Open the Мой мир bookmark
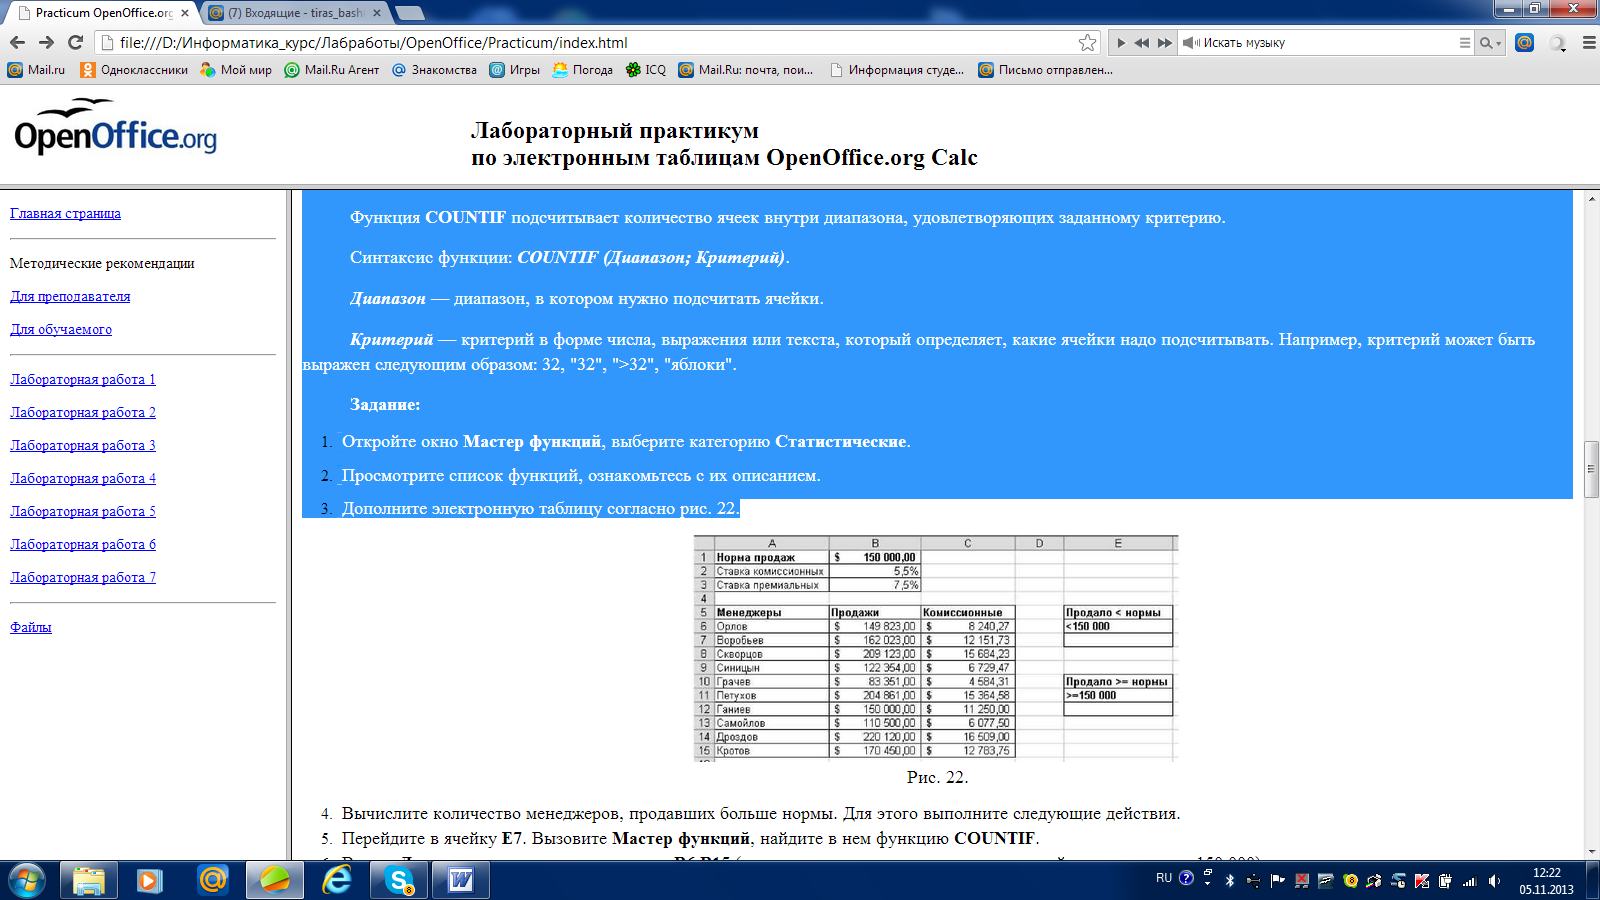This screenshot has height=900, width=1600. [235, 70]
